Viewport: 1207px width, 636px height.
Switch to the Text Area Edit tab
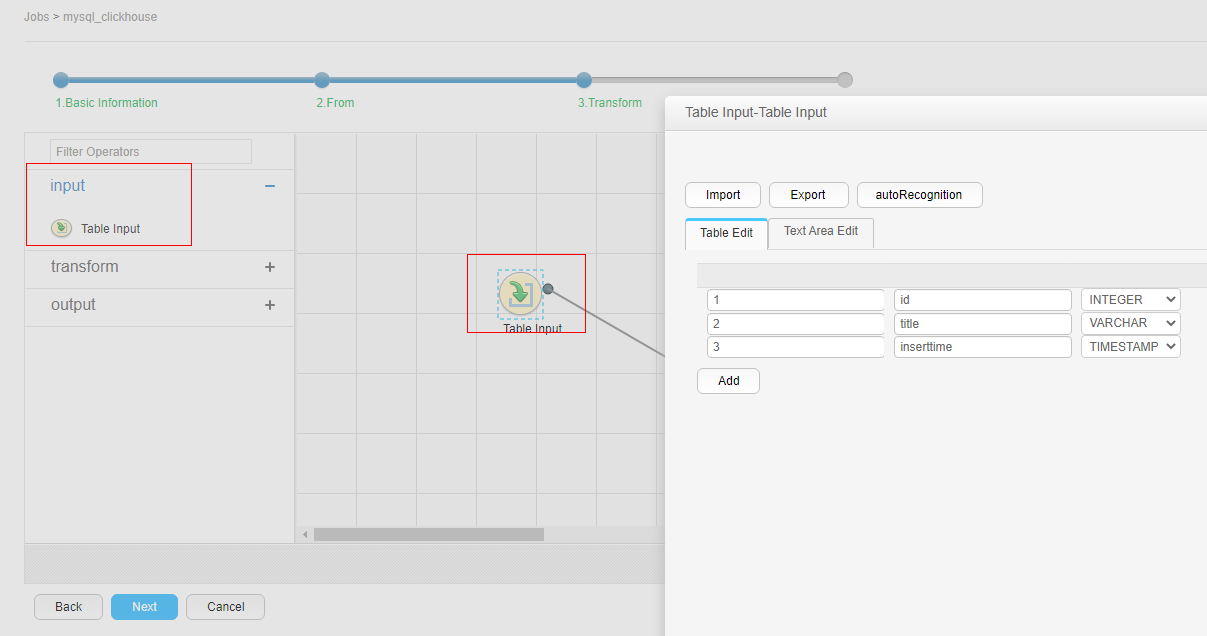[x=821, y=232]
